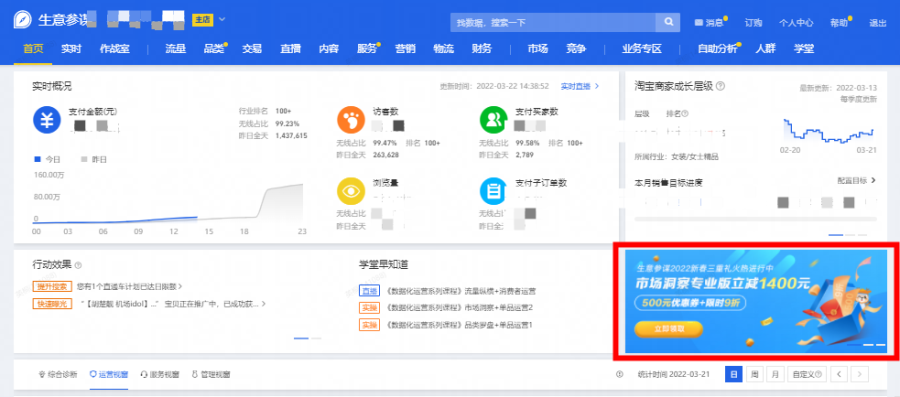Click the orange 访客数 footprint icon

pyautogui.click(x=351, y=120)
